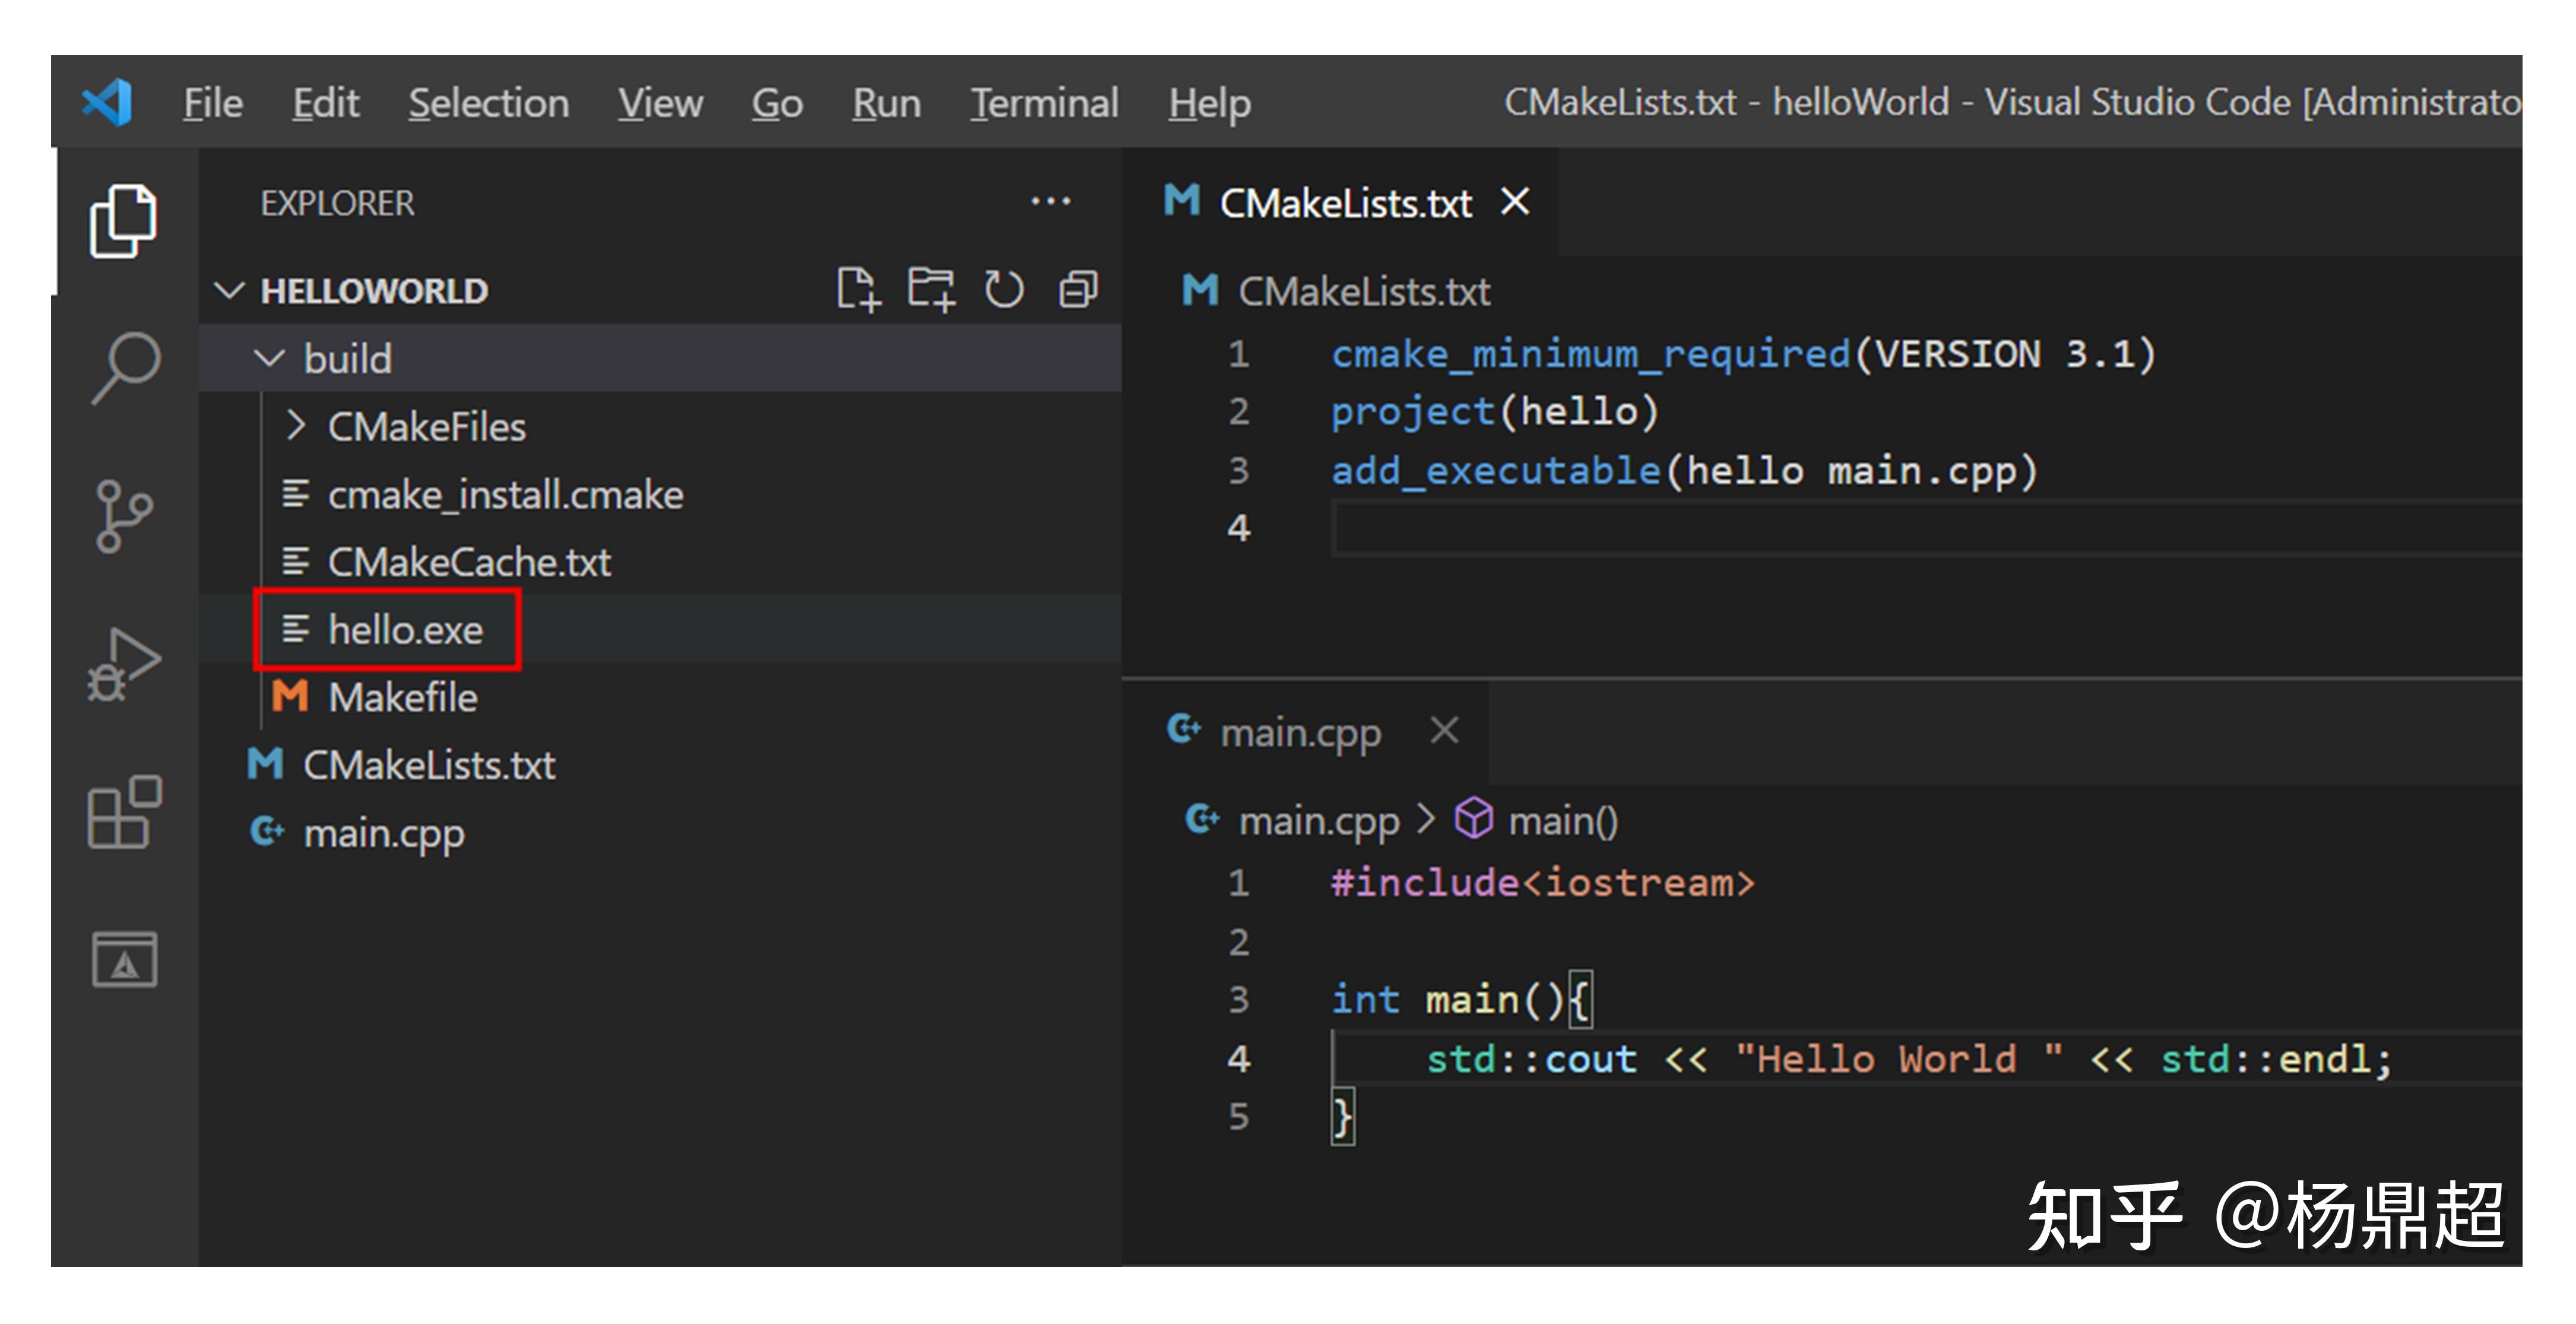
Task: Open the Go menu
Action: 778,103
